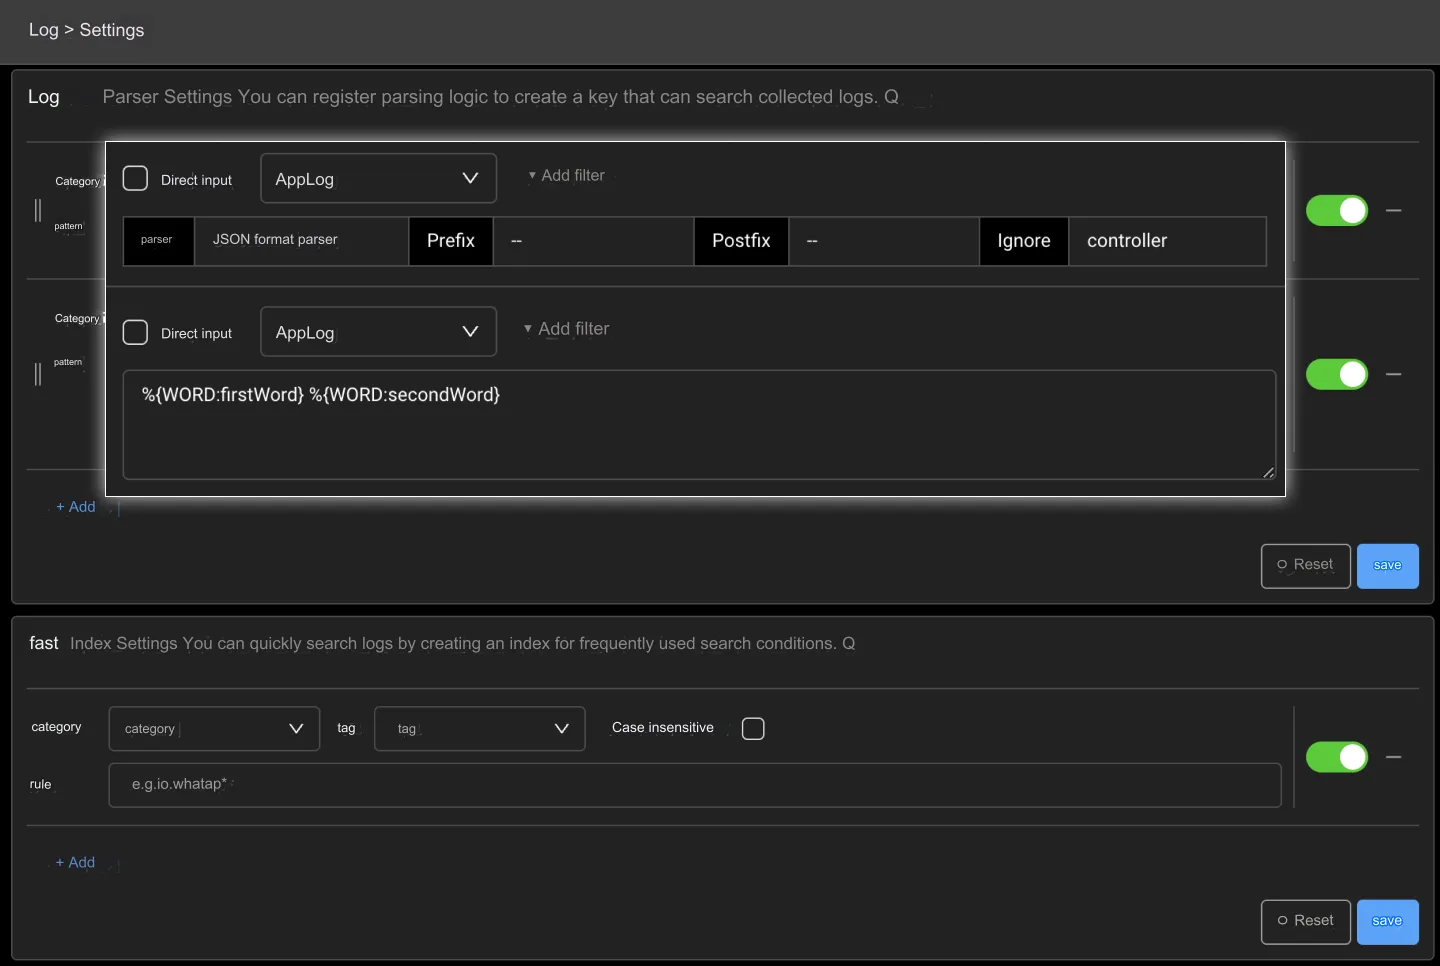This screenshot has height=966, width=1440.
Task: Click the WORD pattern text area
Action: click(699, 425)
